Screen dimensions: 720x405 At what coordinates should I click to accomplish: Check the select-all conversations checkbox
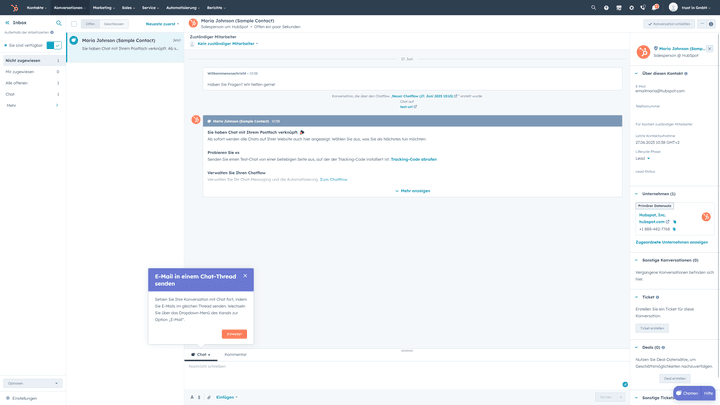coord(74,24)
